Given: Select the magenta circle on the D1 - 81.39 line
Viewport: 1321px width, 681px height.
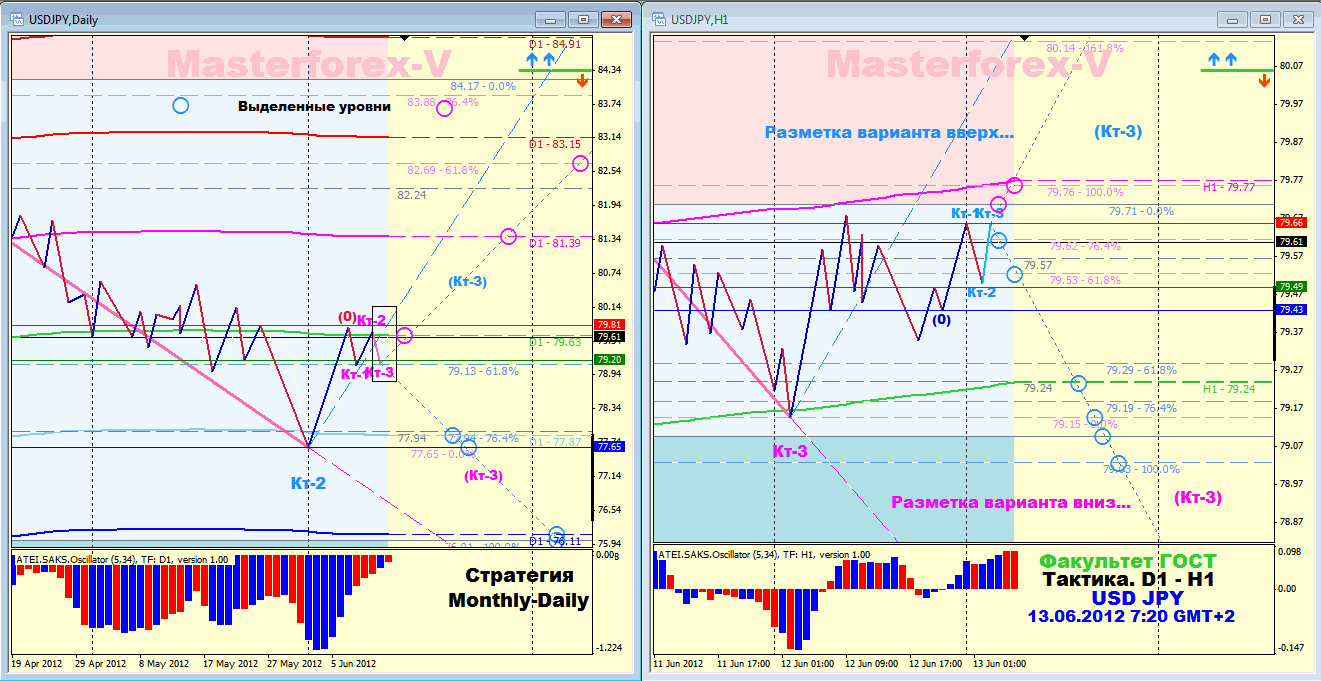Looking at the screenshot, I should [x=508, y=237].
